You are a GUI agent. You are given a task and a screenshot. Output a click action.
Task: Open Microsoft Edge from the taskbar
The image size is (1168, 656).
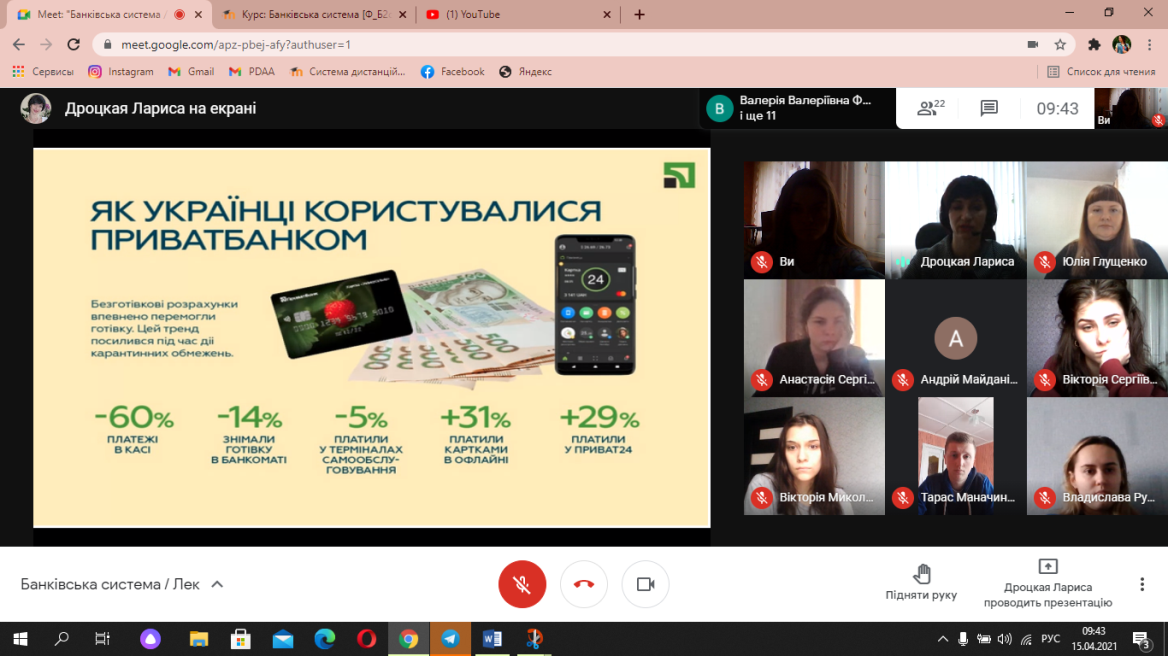[x=325, y=639]
